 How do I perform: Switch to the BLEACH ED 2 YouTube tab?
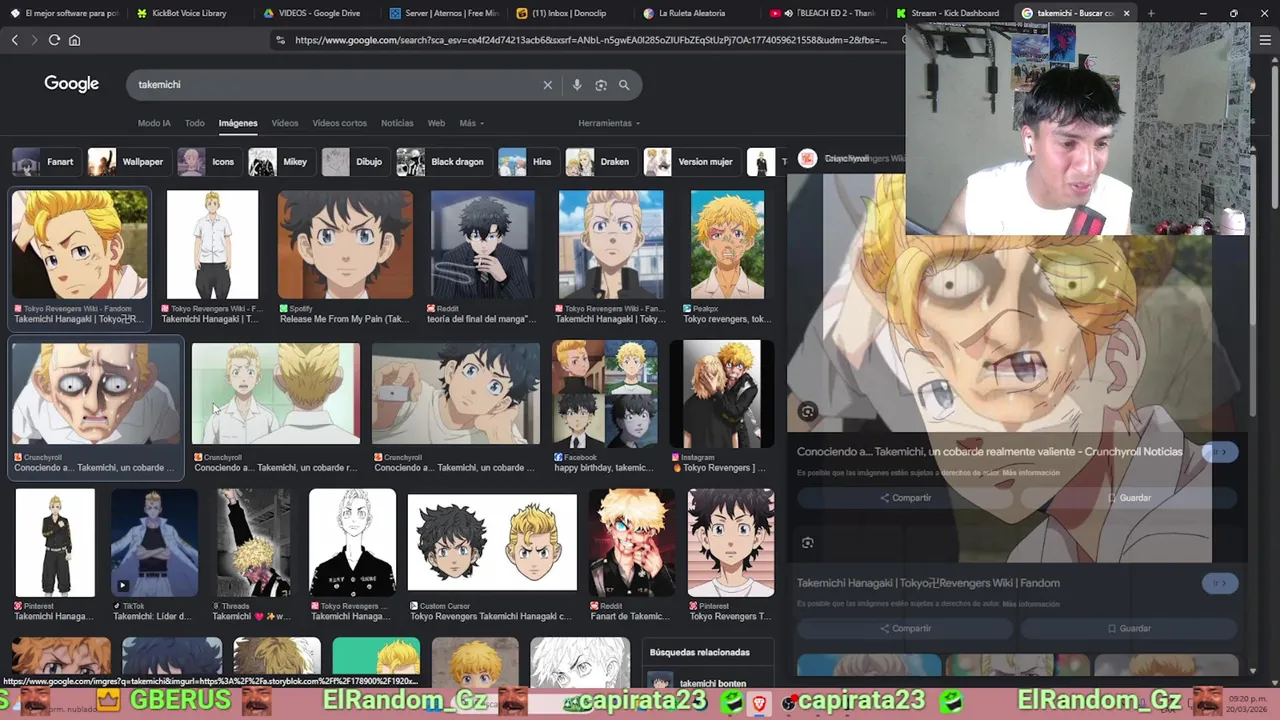pyautogui.click(x=823, y=13)
